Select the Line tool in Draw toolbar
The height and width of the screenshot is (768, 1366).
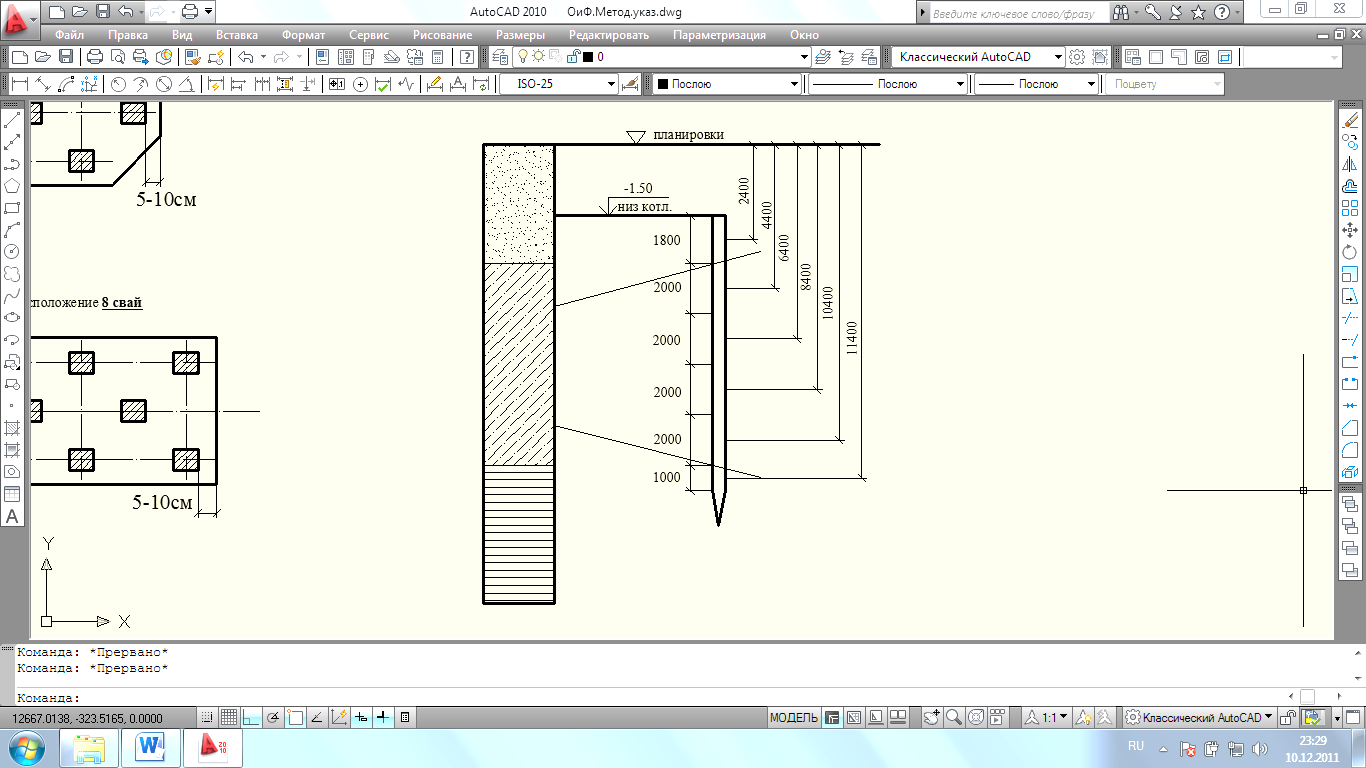13,121
